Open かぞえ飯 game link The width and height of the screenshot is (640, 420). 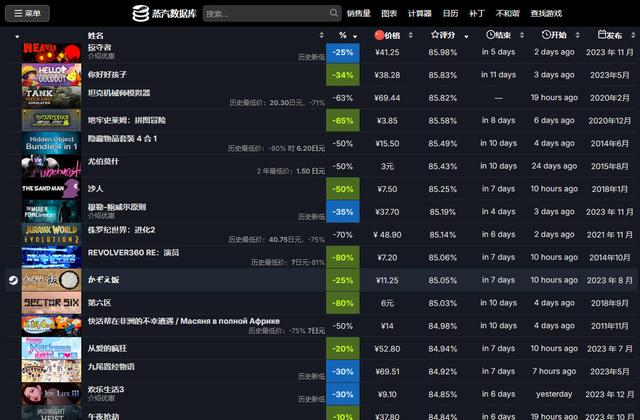[x=103, y=280]
